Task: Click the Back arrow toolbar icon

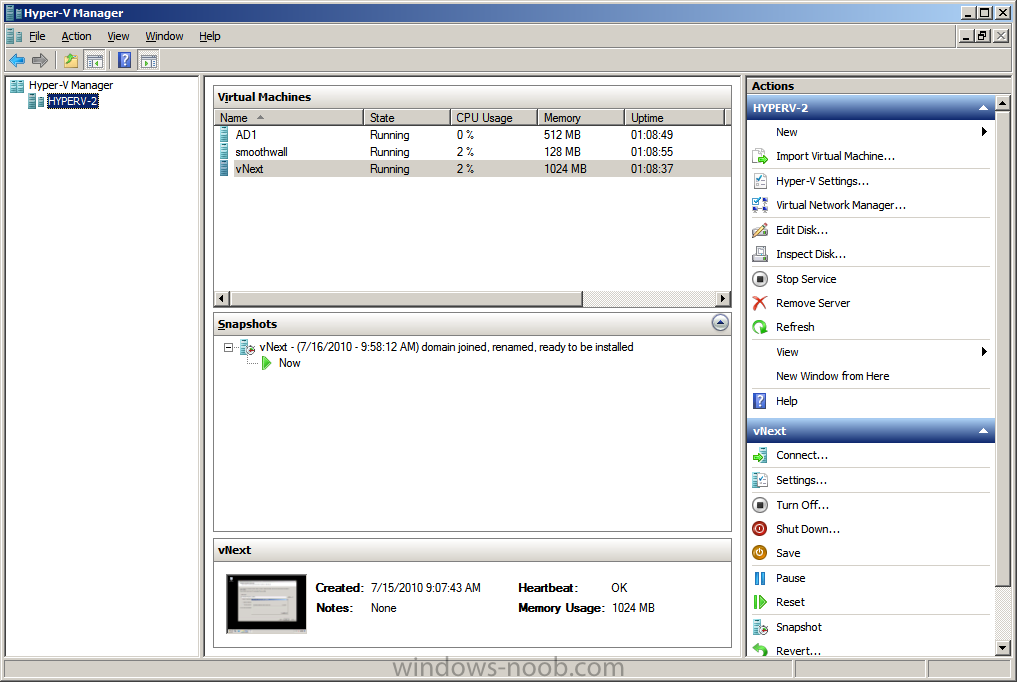Action: click(17, 61)
